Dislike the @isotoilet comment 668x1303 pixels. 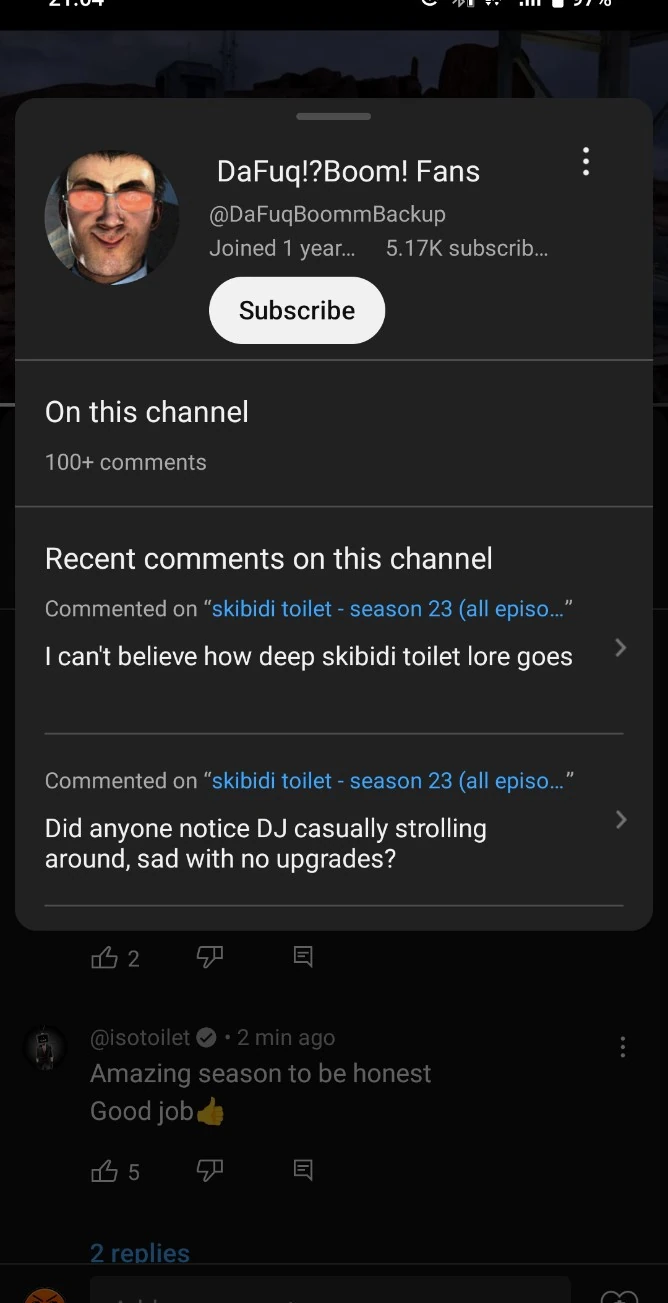pos(210,1171)
